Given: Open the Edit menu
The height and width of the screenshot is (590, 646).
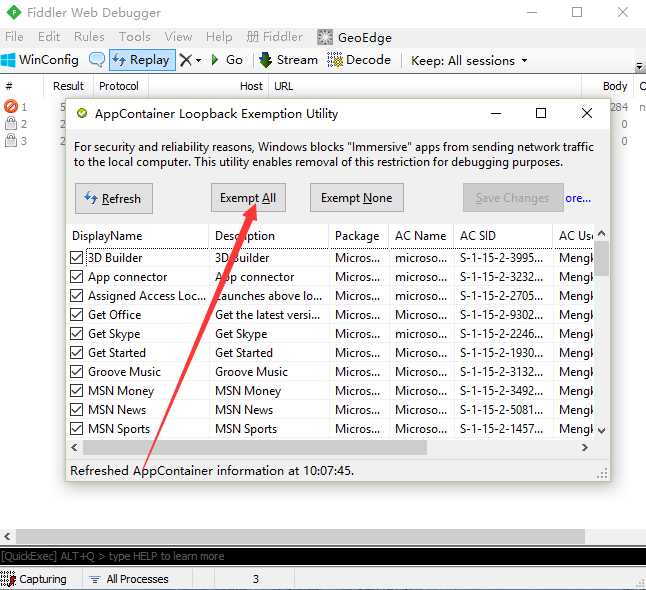Looking at the screenshot, I should coord(49,37).
